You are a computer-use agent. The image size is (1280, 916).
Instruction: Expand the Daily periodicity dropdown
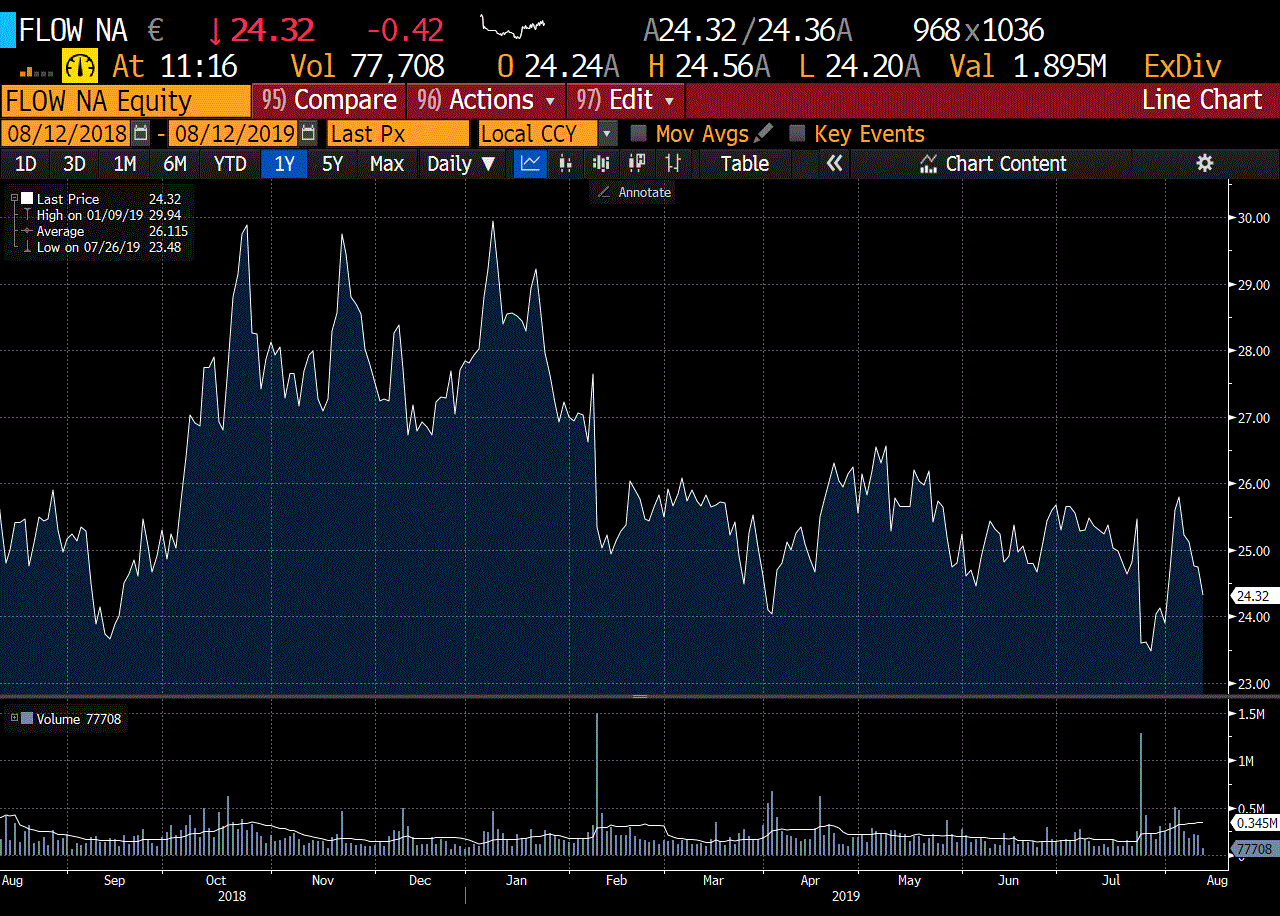461,164
